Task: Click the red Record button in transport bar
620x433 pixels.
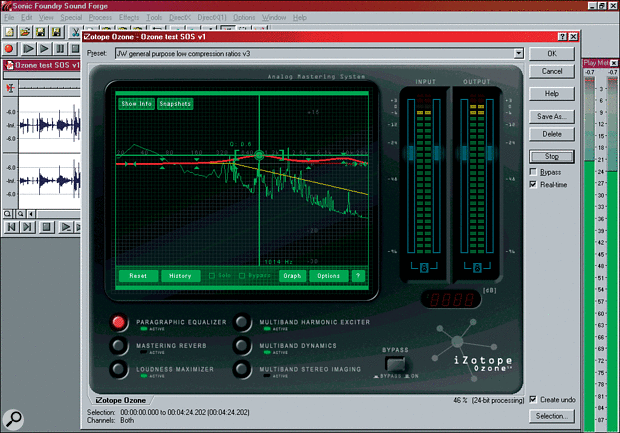Action: pos(9,49)
